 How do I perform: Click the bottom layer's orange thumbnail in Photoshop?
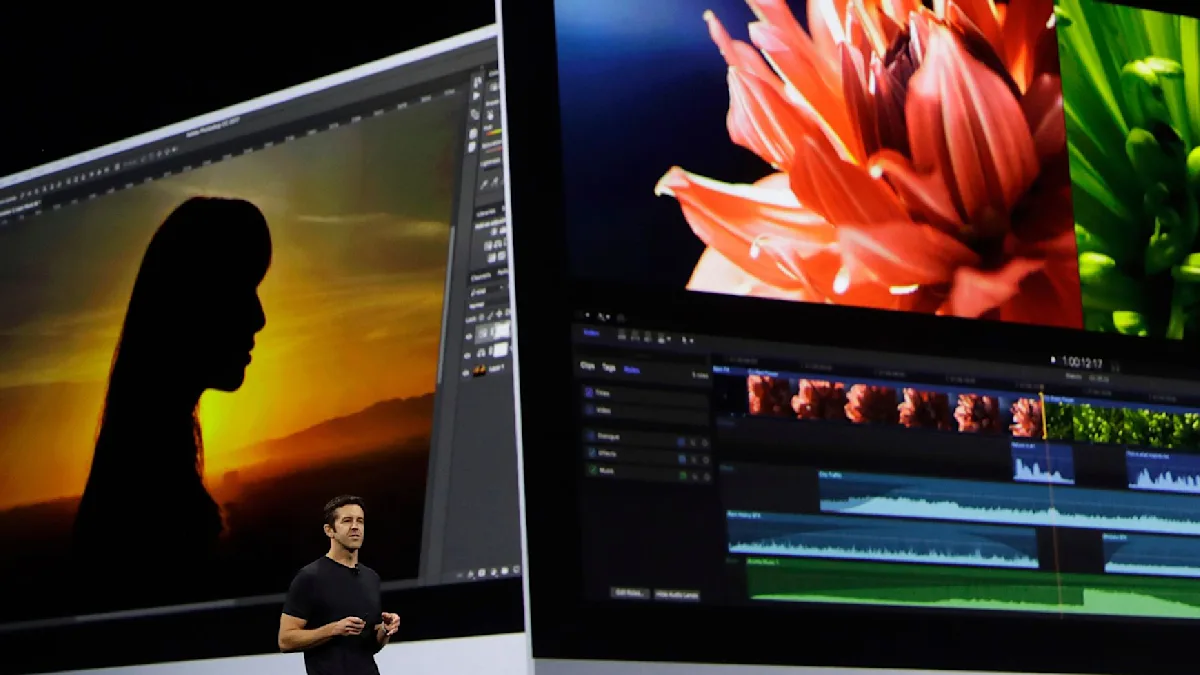coord(479,370)
